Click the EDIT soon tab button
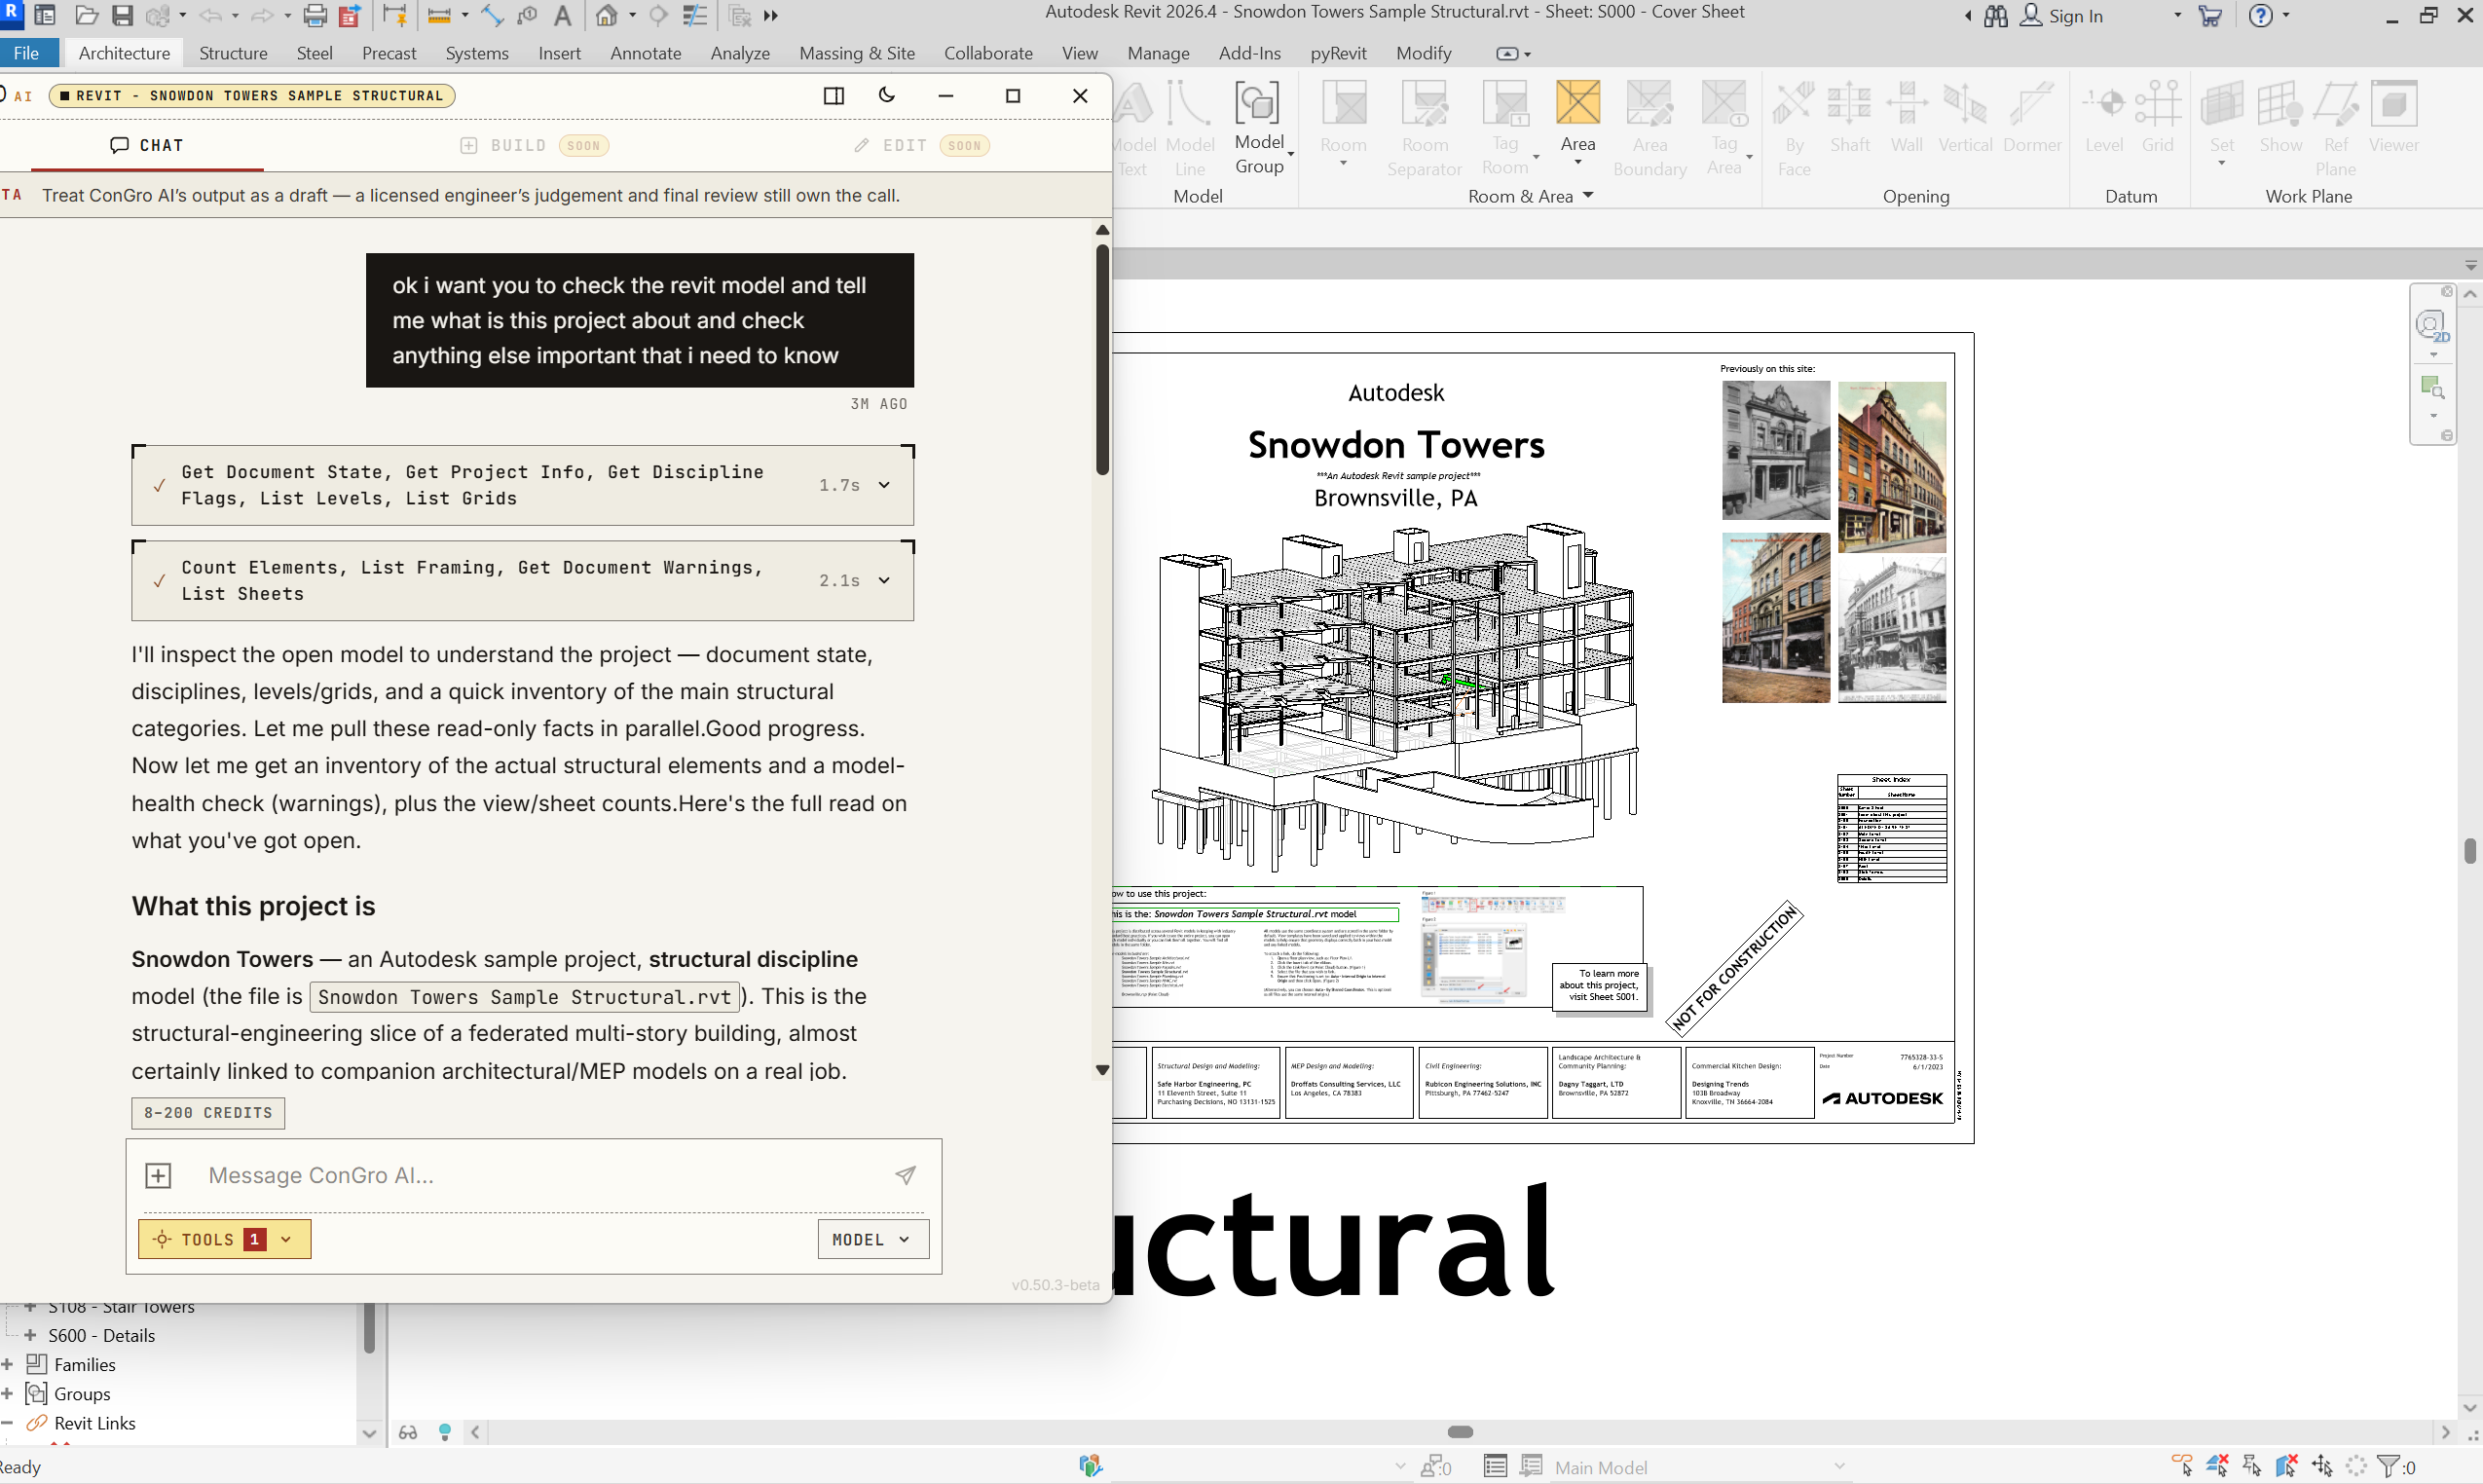2483x1484 pixels. 921,145
